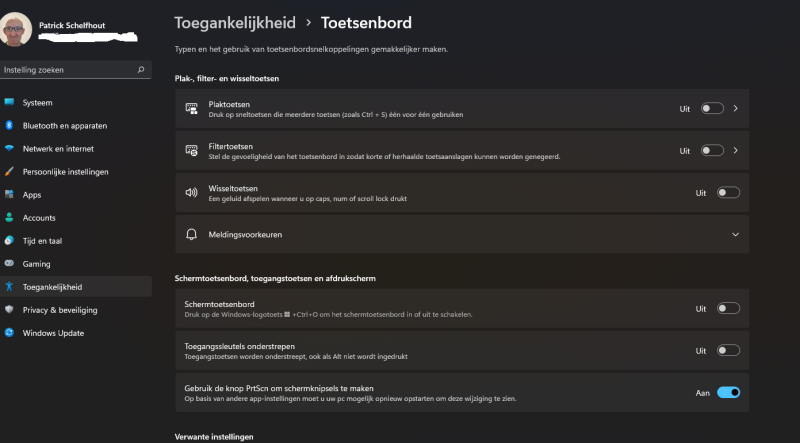This screenshot has width=800, height=443.
Task: Enable the Plaktoetsen toggle
Action: coord(712,108)
